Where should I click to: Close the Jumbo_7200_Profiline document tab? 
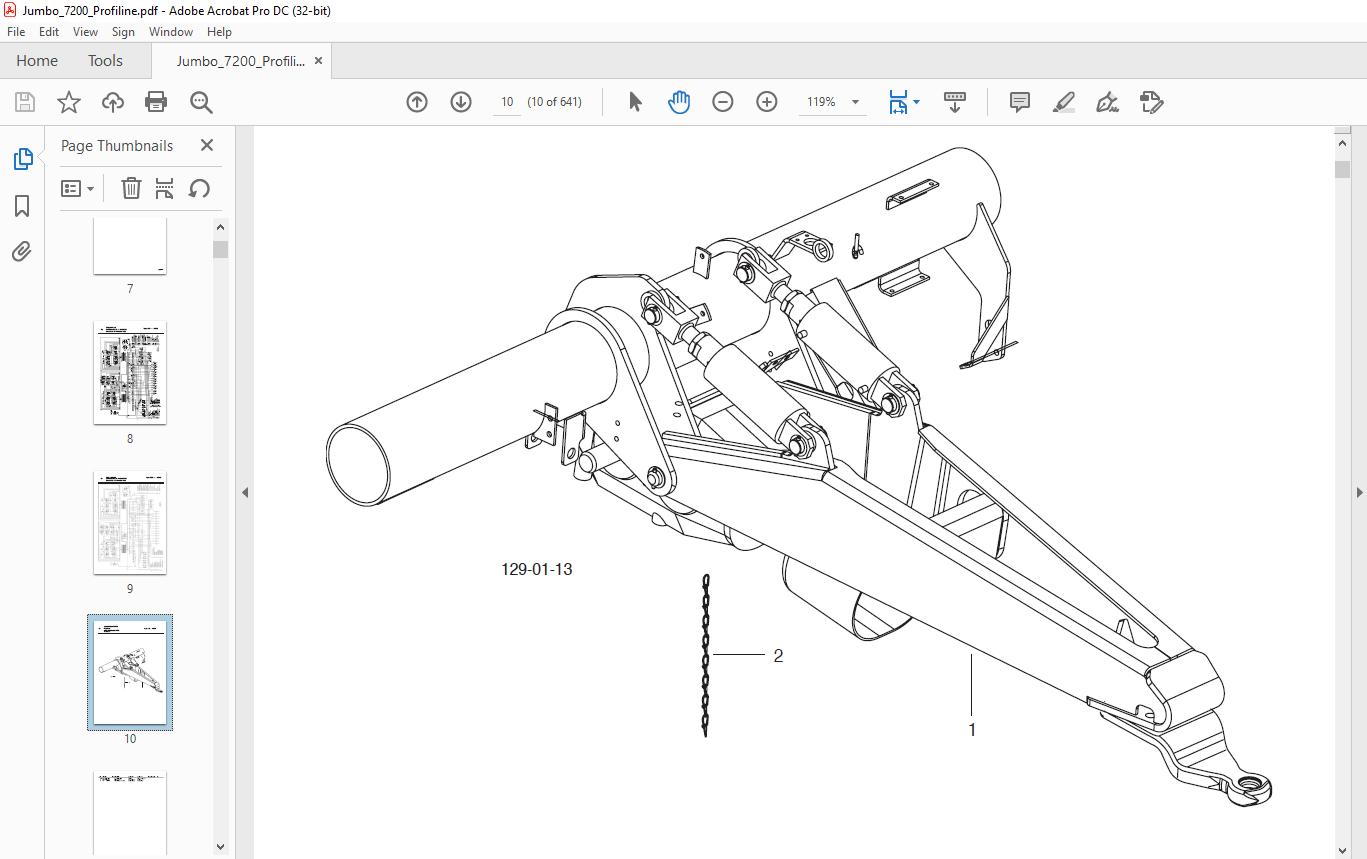click(x=319, y=61)
